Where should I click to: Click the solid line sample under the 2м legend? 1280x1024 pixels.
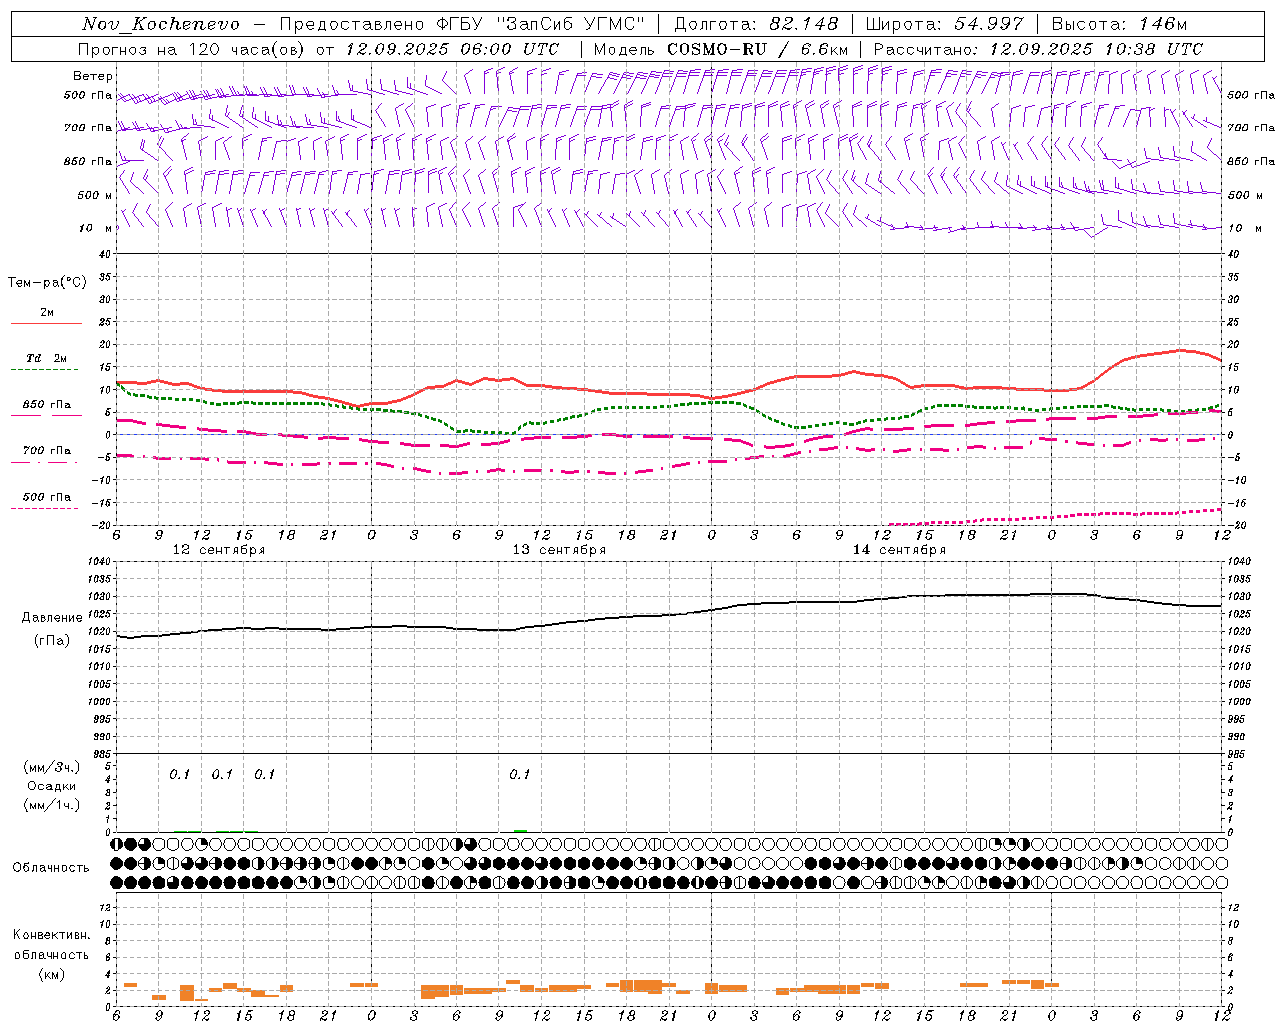46,323
